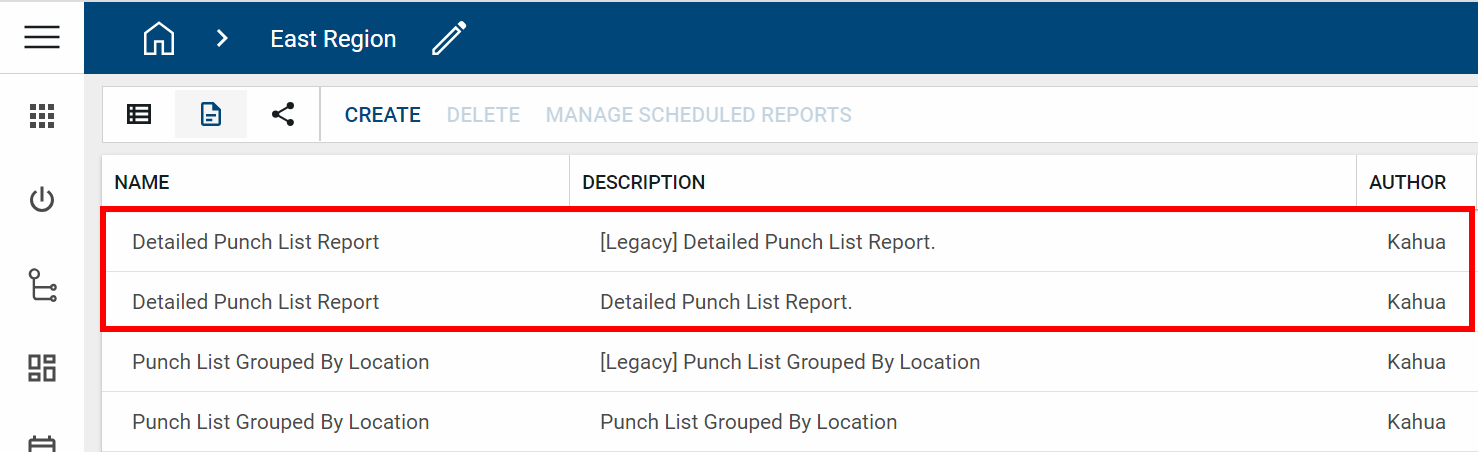
Task: Go to the Home icon
Action: click(x=159, y=39)
